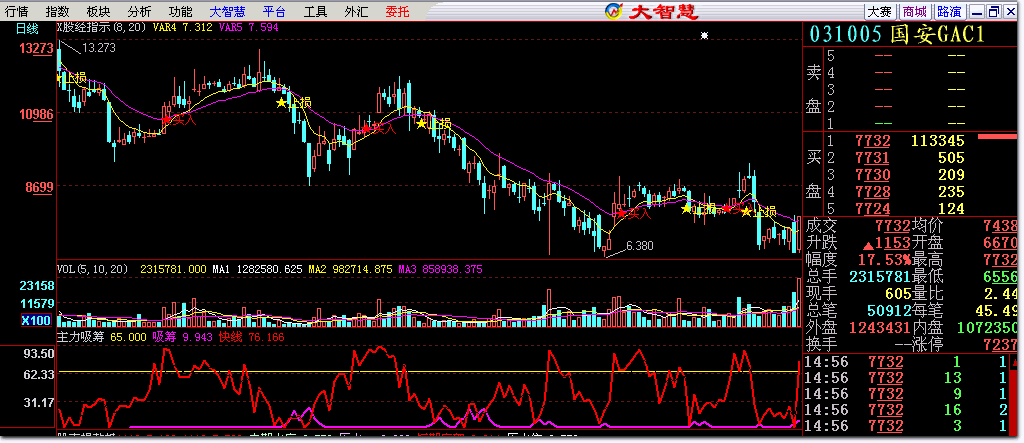Click the 93.50 indicator axis label
The width and height of the screenshot is (1024, 443).
click(x=38, y=353)
